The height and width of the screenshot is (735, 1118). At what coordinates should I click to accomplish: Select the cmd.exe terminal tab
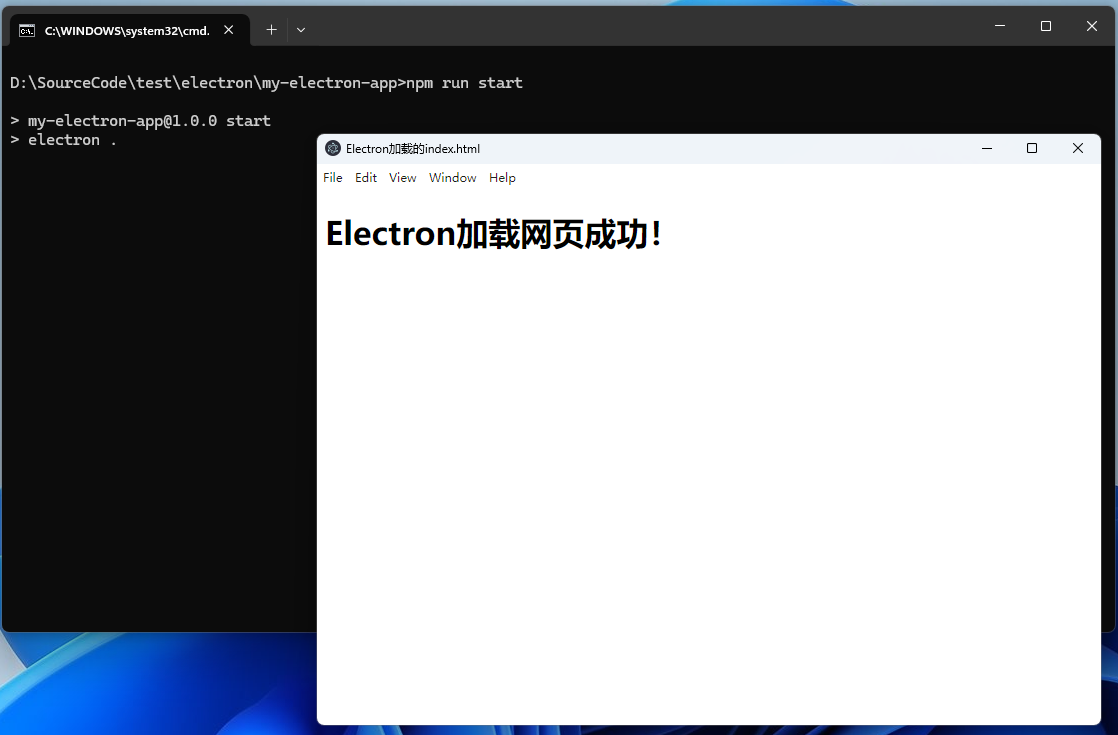[x=129, y=30]
